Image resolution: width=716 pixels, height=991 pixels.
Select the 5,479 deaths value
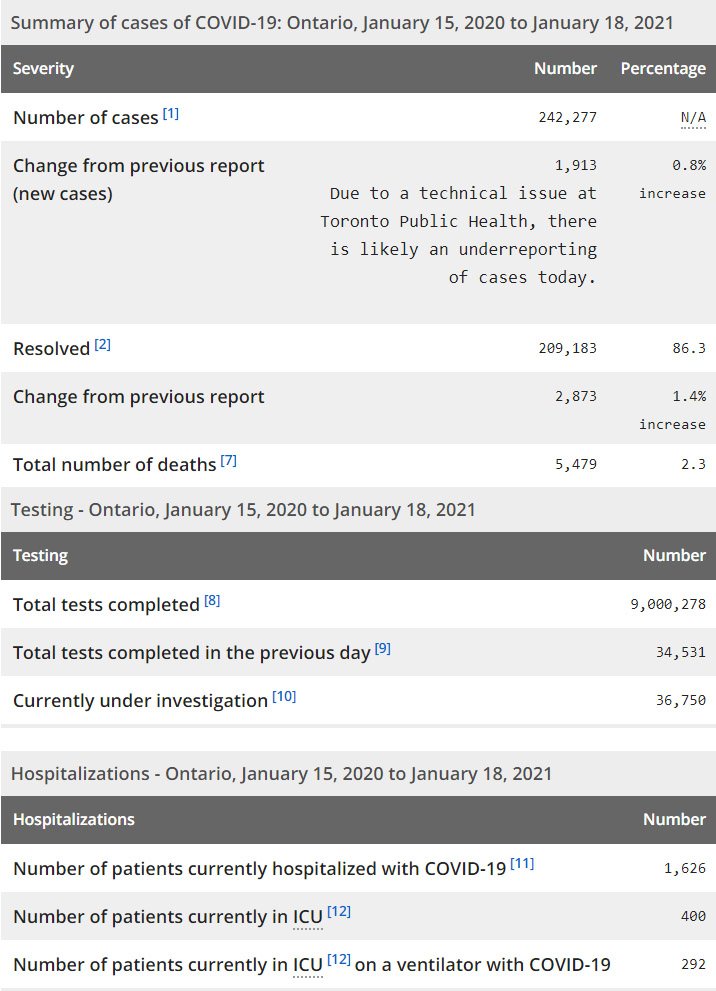(x=575, y=465)
